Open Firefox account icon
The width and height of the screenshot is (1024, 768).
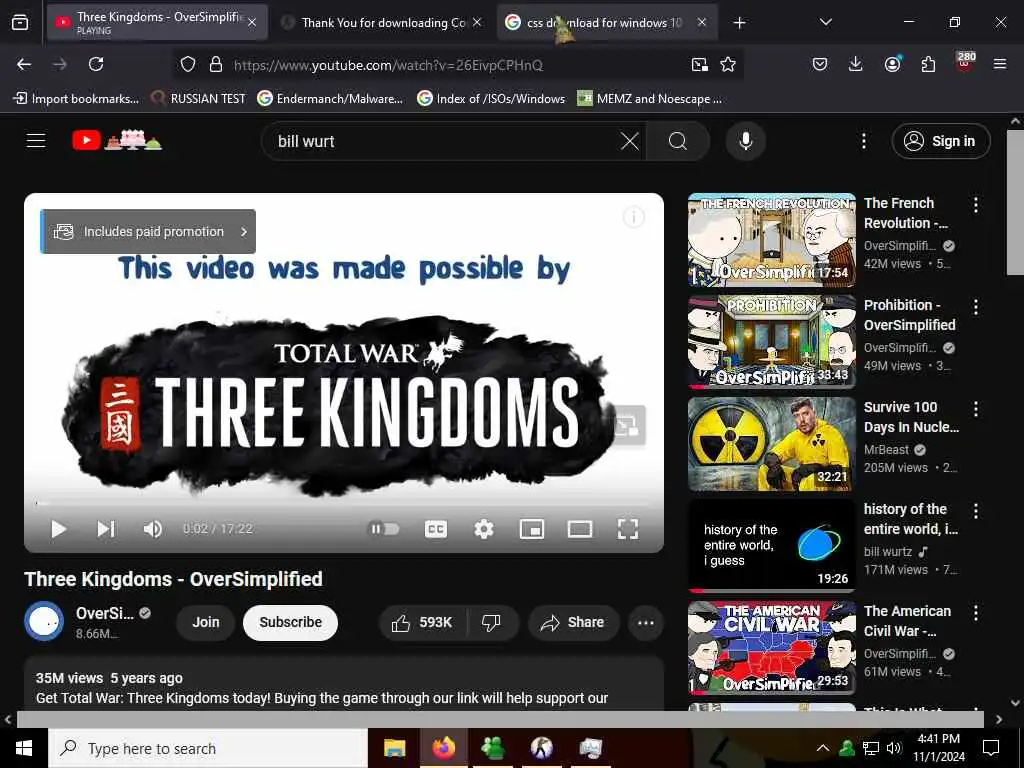point(892,64)
